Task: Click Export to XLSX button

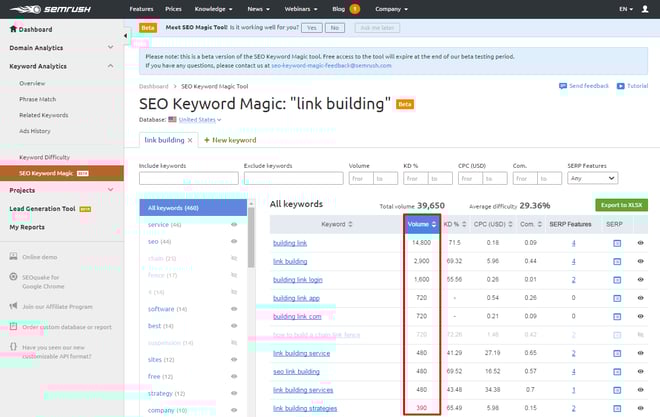Action: pos(621,205)
